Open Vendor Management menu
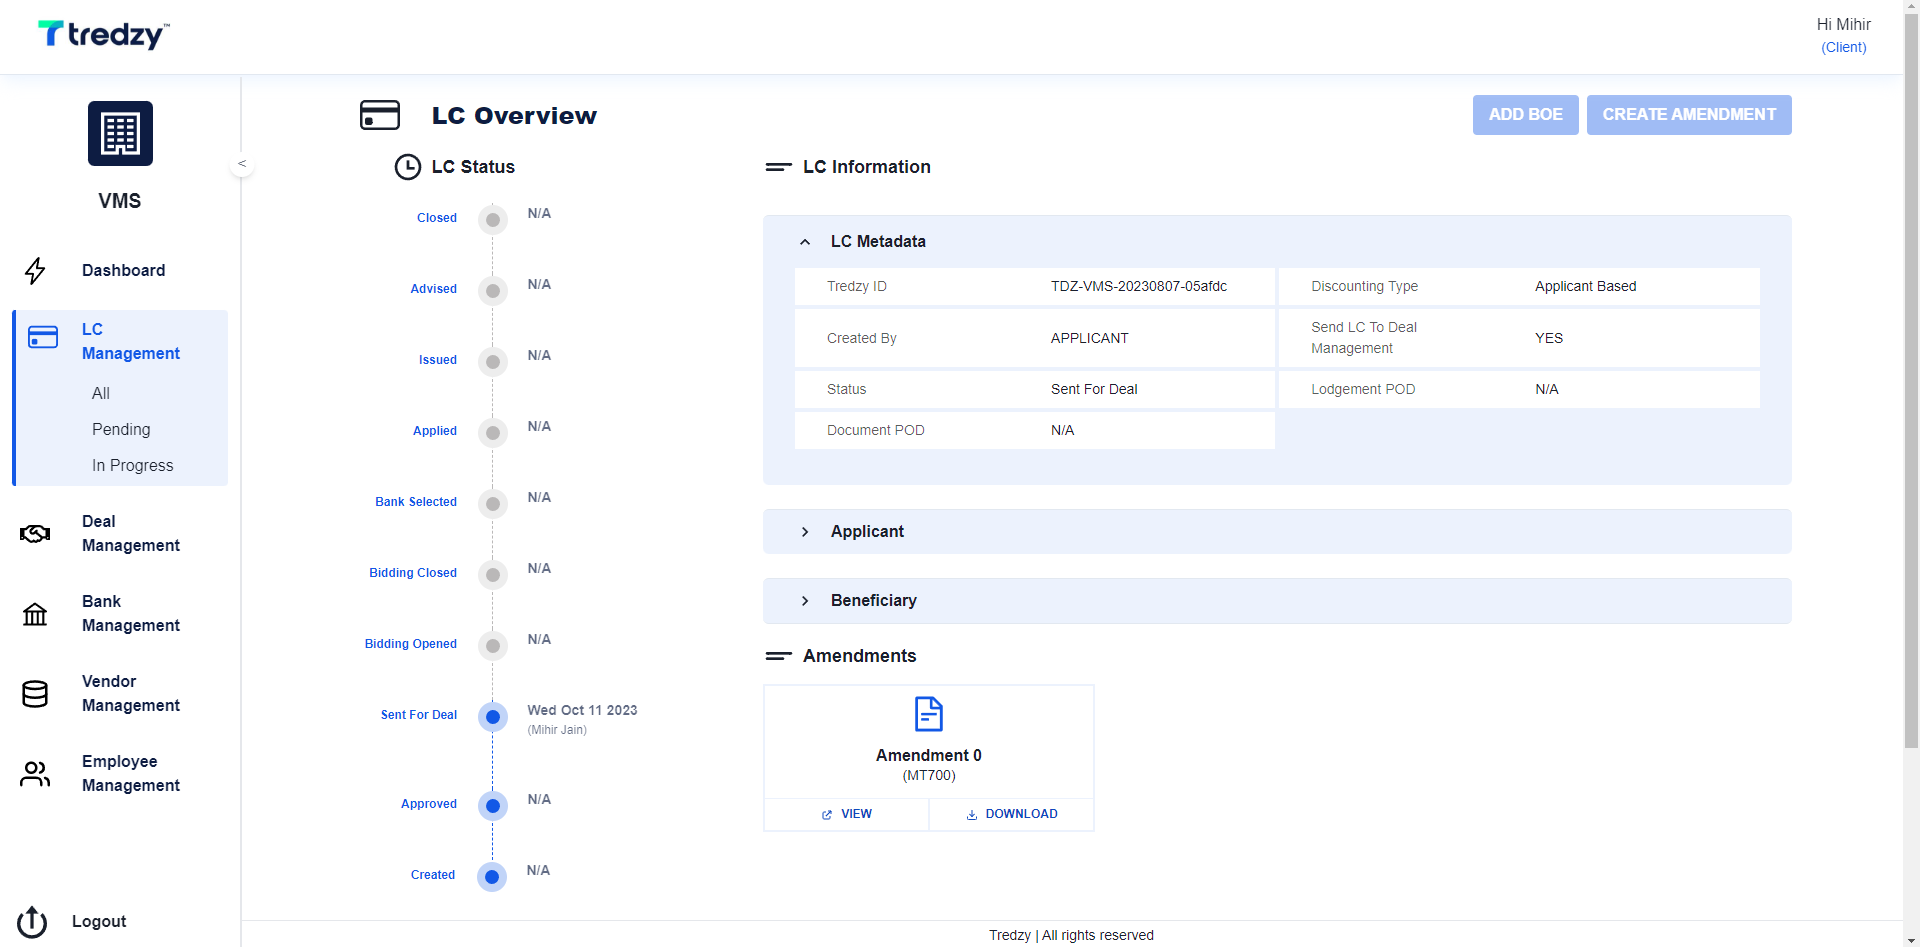Viewport: 1920px width, 947px height. [131, 694]
